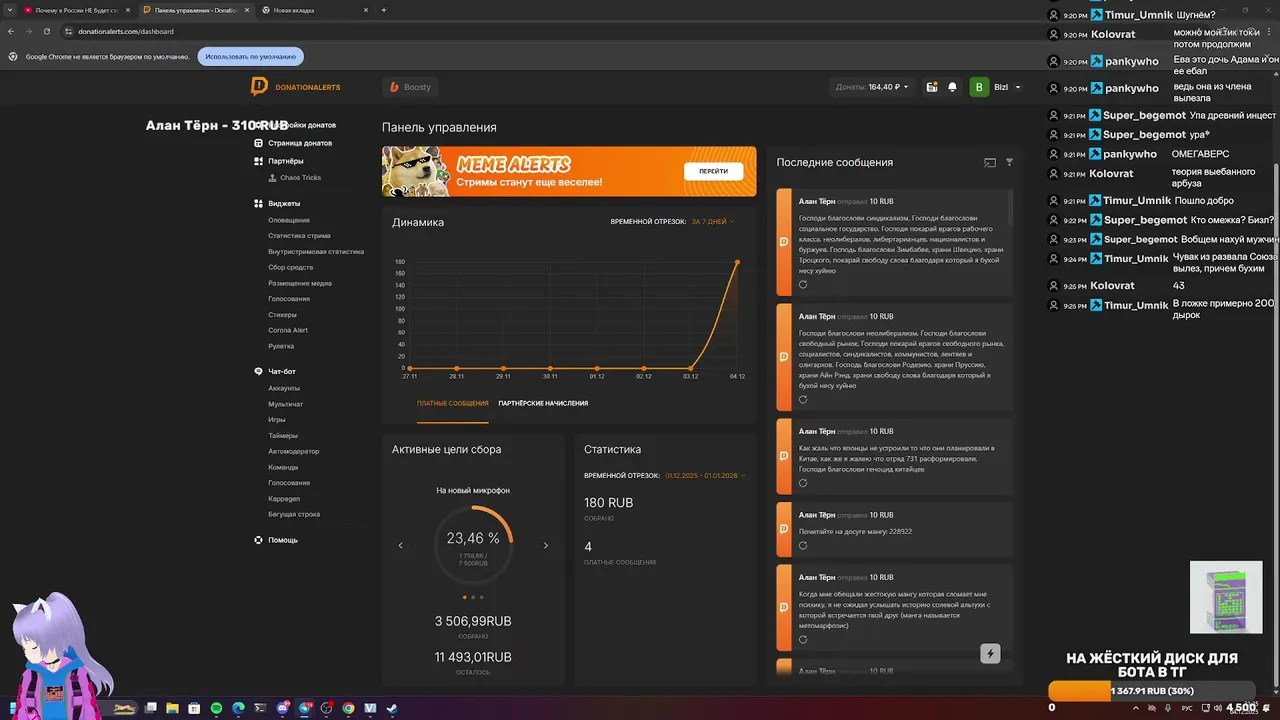Image resolution: width=1280 pixels, height=720 pixels.
Task: Show next fundraising goal arrow
Action: click(x=545, y=546)
